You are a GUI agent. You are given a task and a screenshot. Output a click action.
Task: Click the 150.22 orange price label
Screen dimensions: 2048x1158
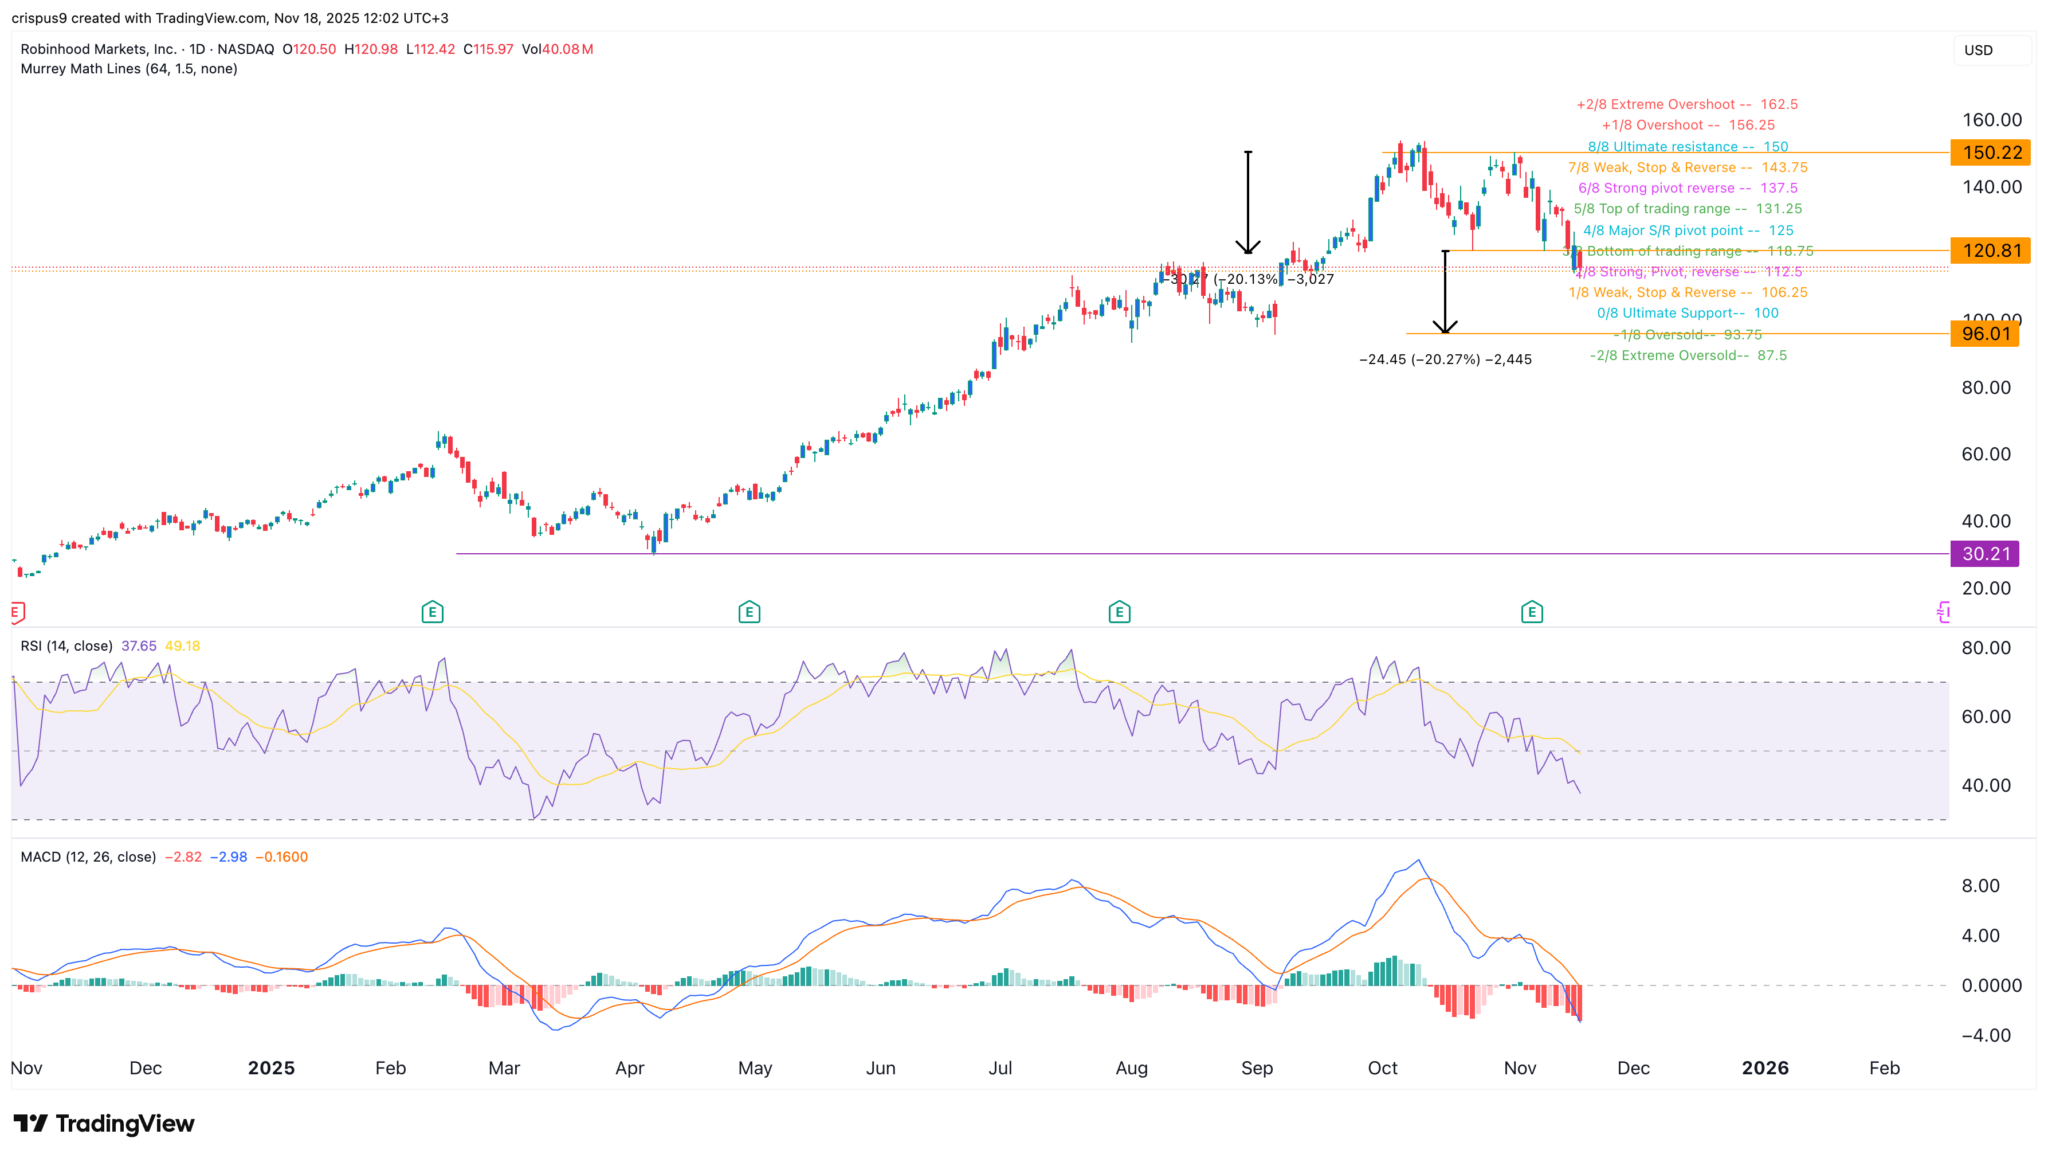point(1991,153)
